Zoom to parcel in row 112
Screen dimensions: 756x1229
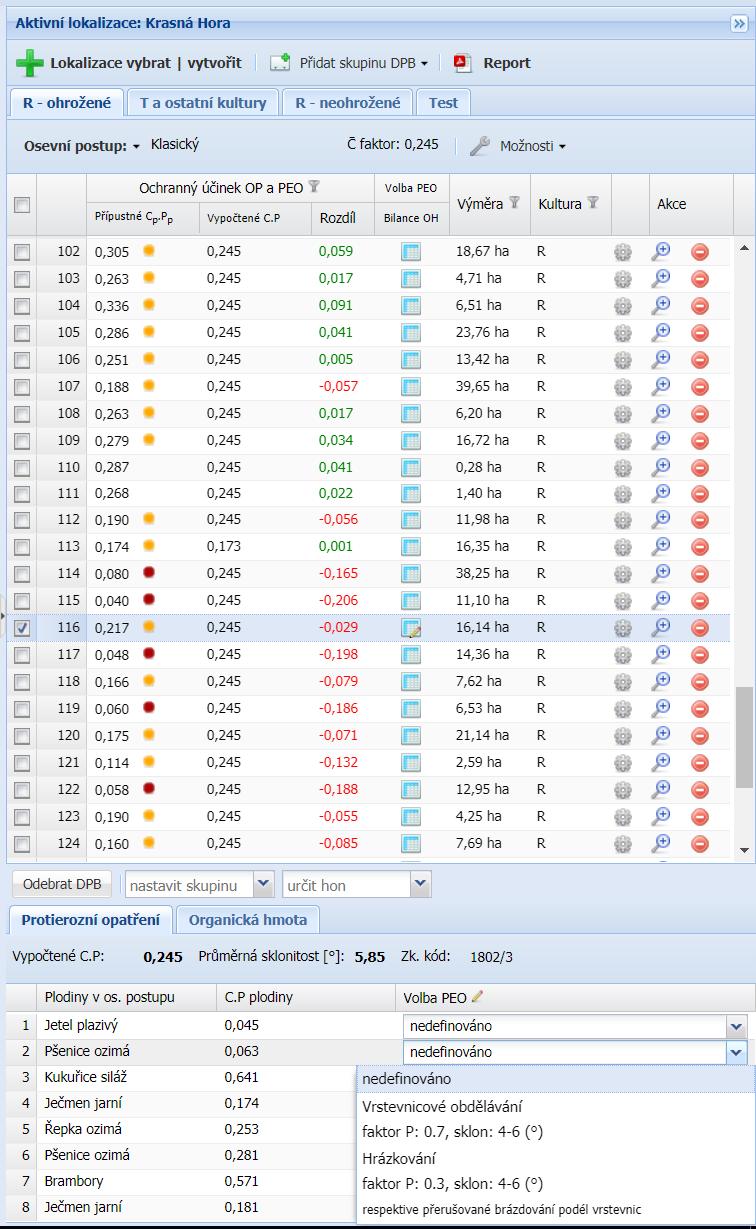[x=660, y=520]
